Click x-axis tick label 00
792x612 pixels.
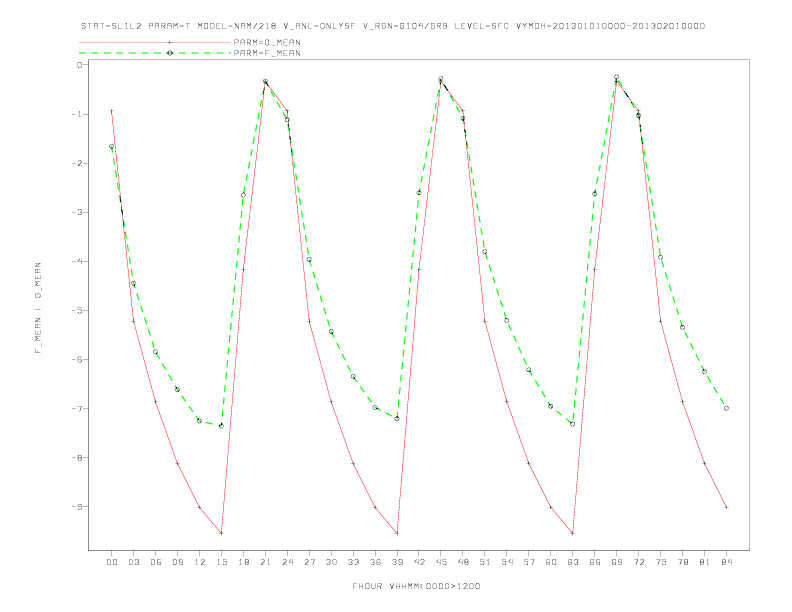point(112,562)
